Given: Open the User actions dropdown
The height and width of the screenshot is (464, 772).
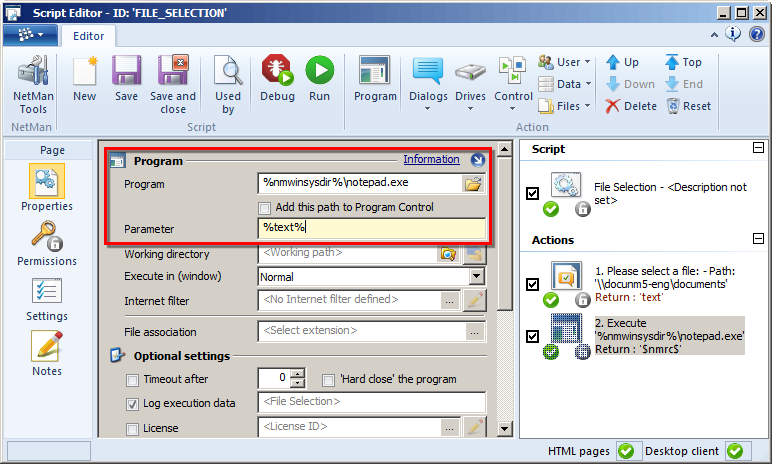Looking at the screenshot, I should tap(564, 62).
